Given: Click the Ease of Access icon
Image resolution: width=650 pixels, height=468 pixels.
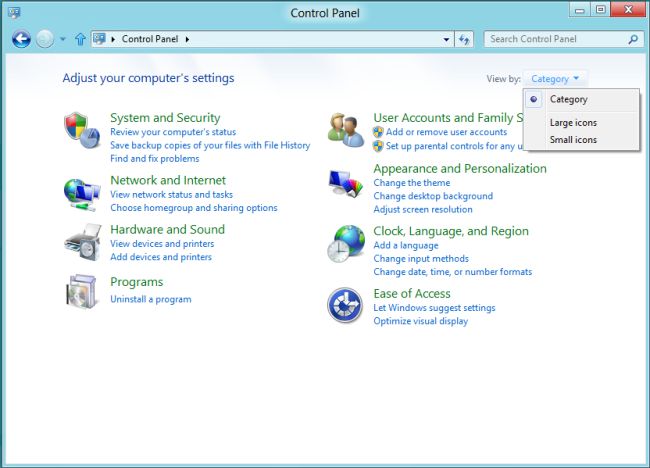Looking at the screenshot, I should [x=345, y=306].
